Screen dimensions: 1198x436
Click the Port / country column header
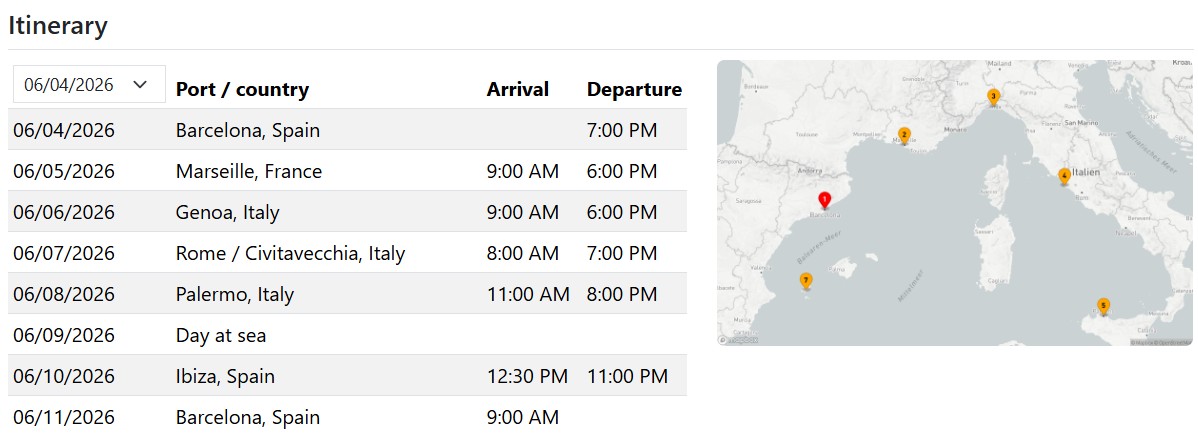[242, 89]
